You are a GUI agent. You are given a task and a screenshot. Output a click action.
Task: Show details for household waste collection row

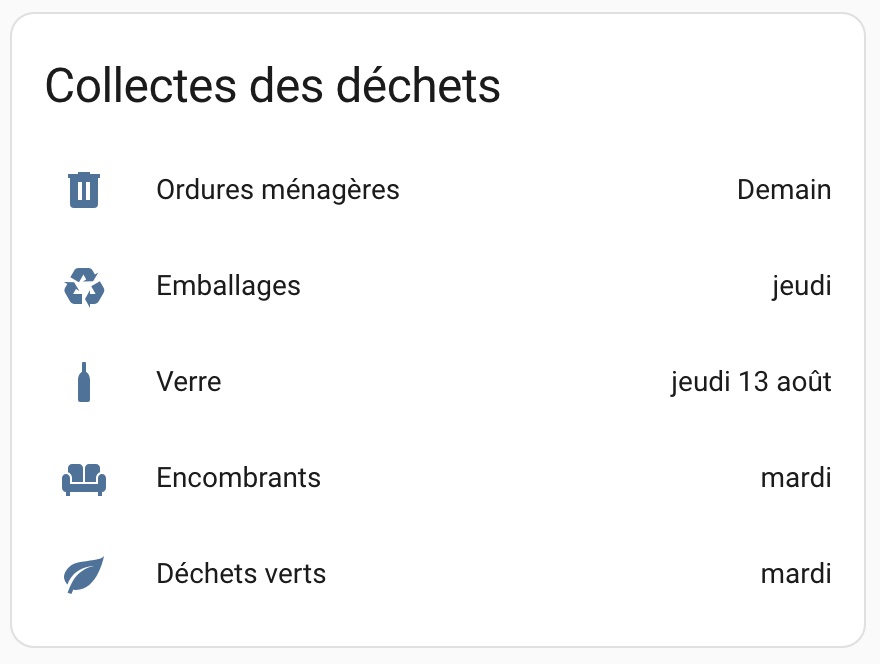tap(438, 190)
